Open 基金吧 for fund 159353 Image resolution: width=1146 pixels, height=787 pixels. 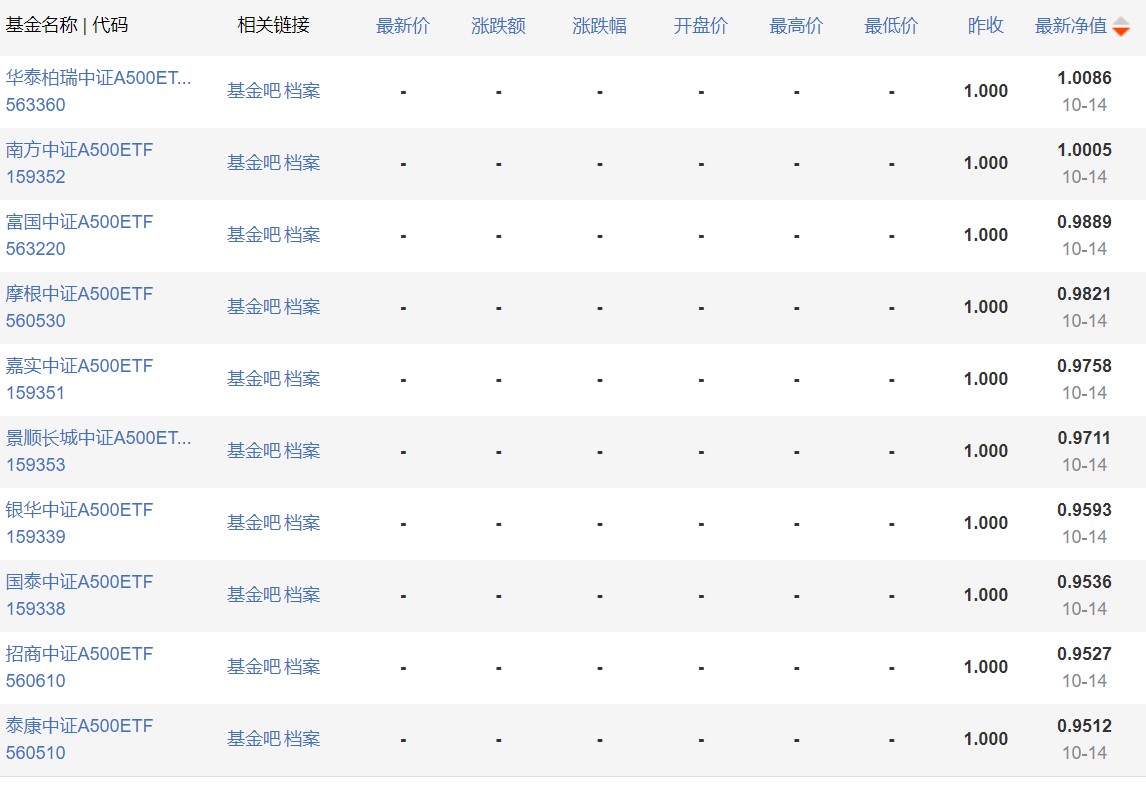[254, 450]
